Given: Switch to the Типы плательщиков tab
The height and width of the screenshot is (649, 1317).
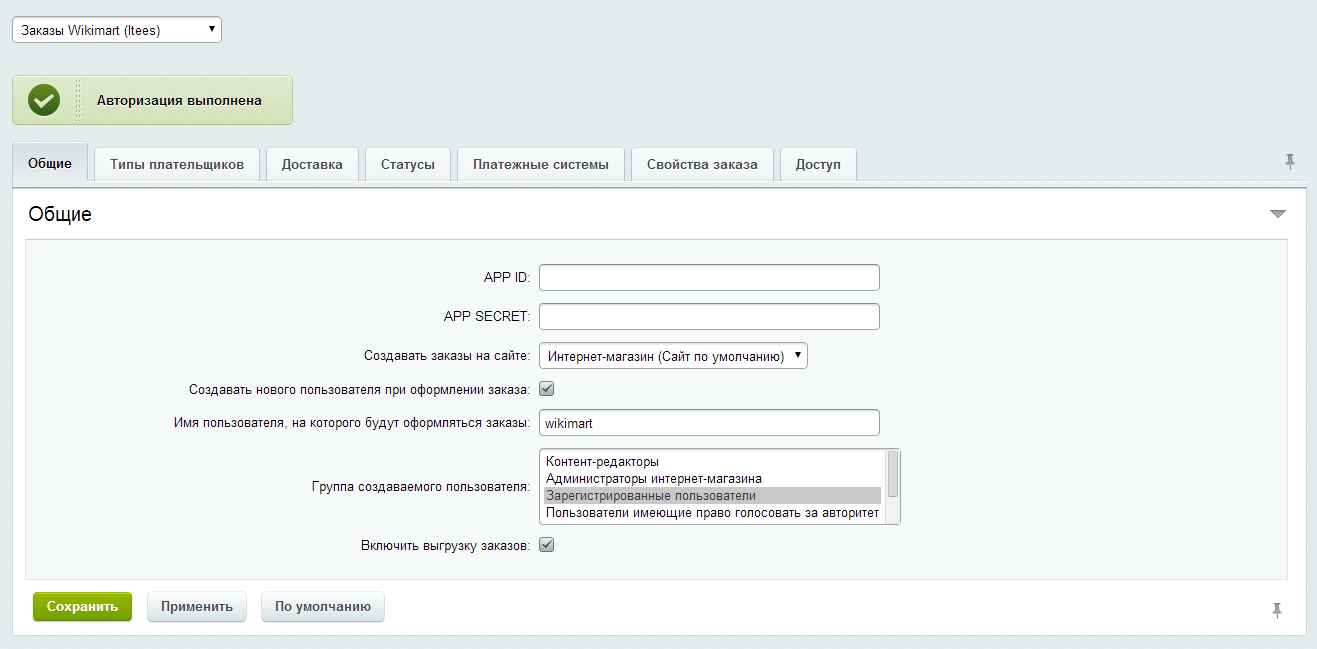Looking at the screenshot, I should click(176, 163).
